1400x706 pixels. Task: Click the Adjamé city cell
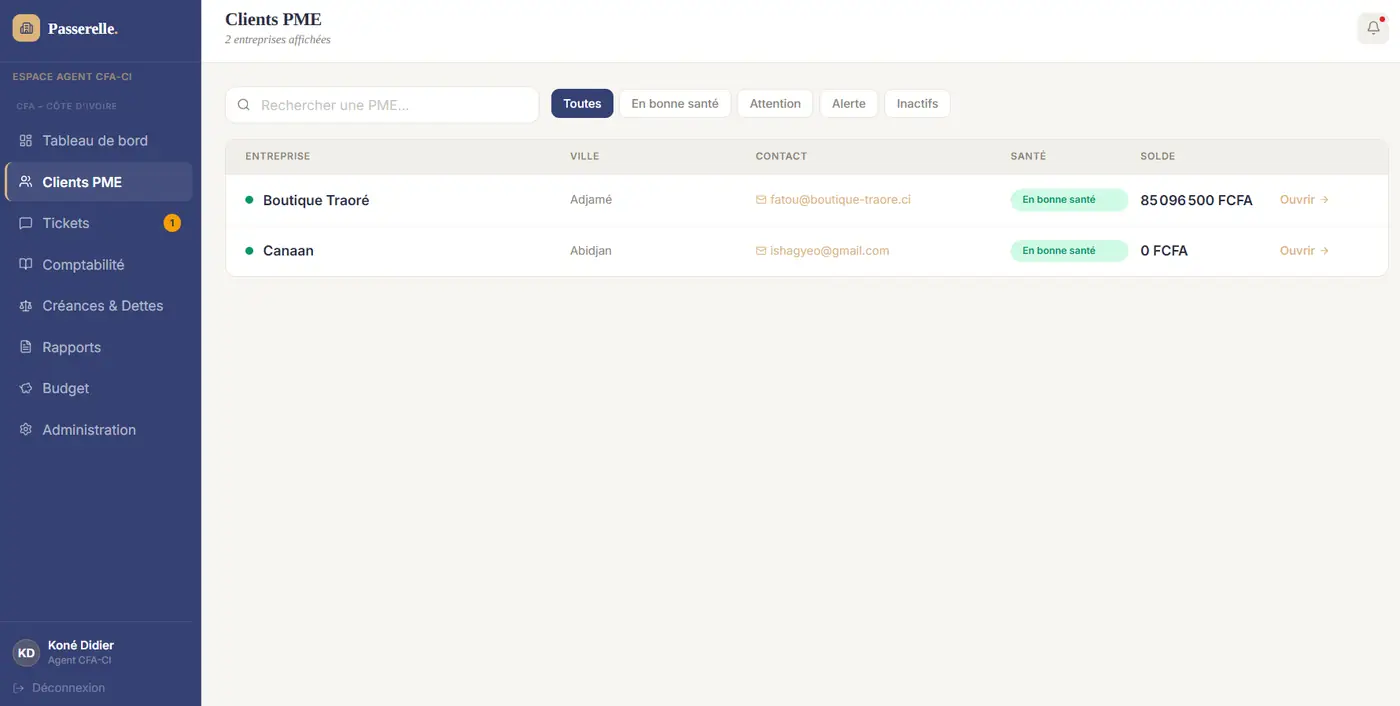pos(591,200)
